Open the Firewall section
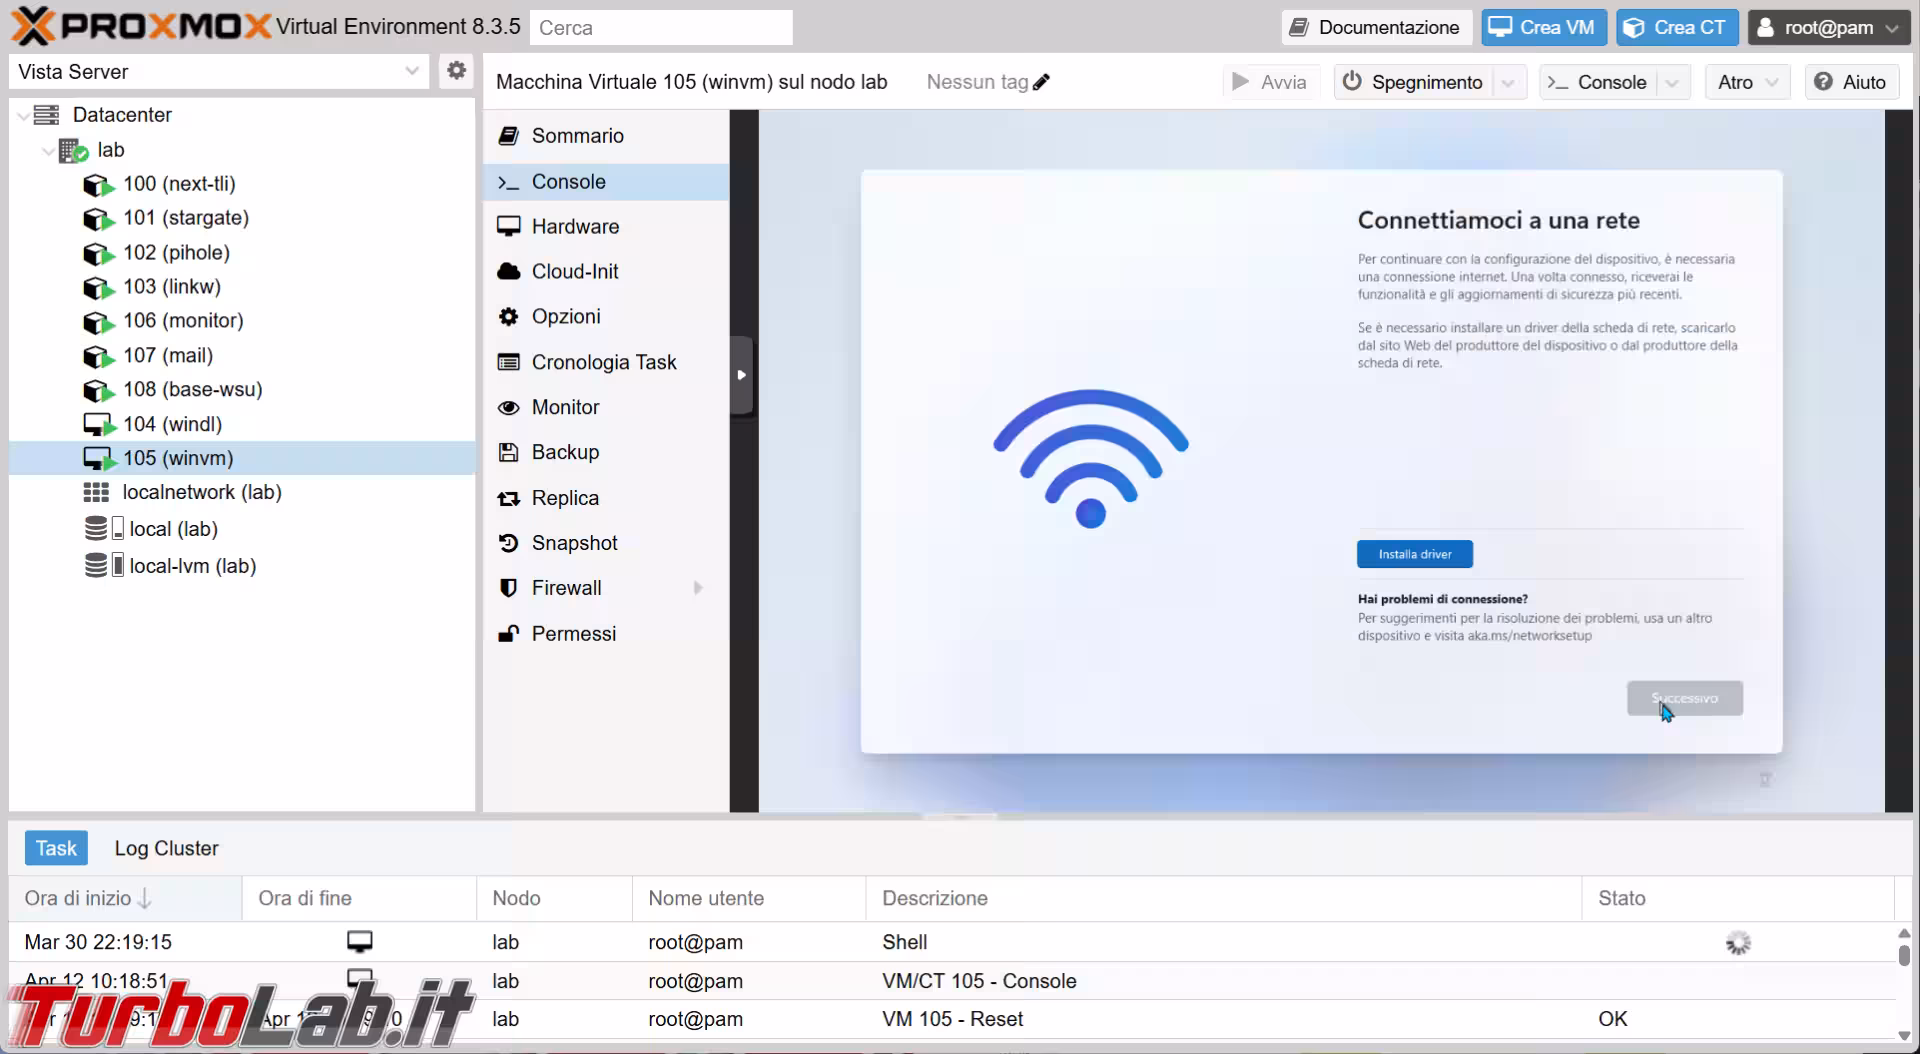 coord(566,588)
